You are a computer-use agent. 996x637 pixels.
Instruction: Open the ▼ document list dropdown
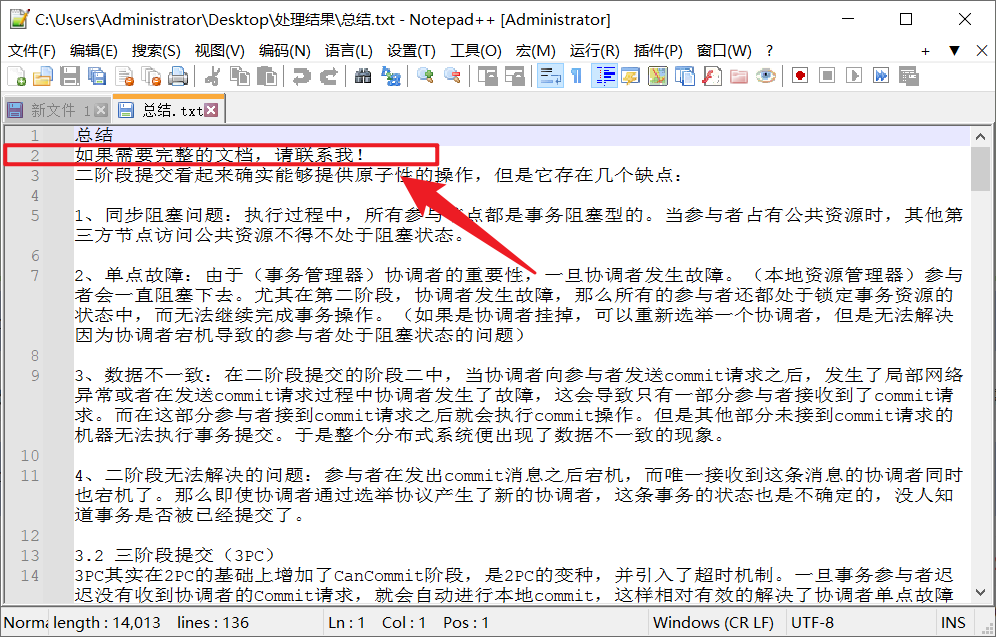click(954, 51)
